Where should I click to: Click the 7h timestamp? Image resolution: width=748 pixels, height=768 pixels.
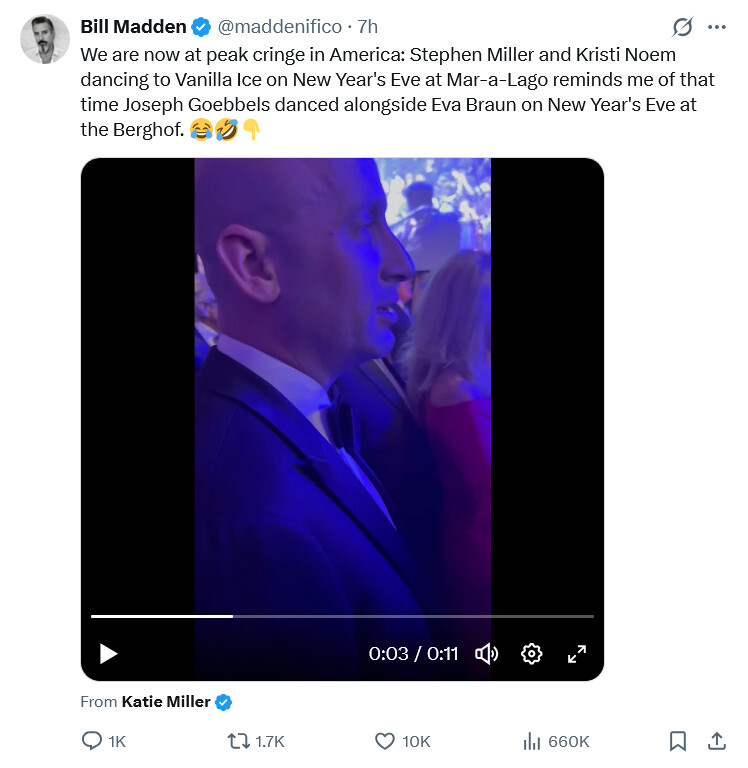(x=367, y=27)
